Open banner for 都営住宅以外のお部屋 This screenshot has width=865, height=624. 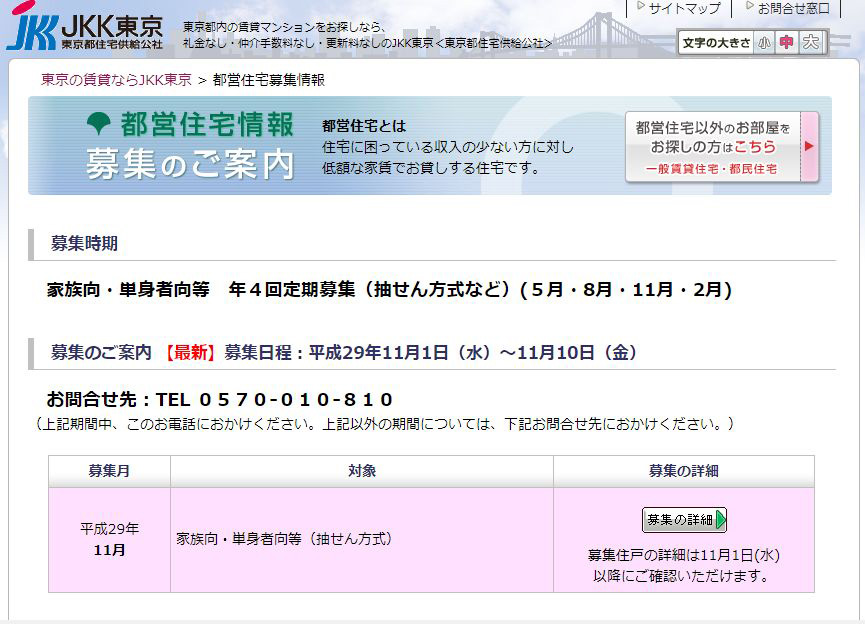click(721, 147)
